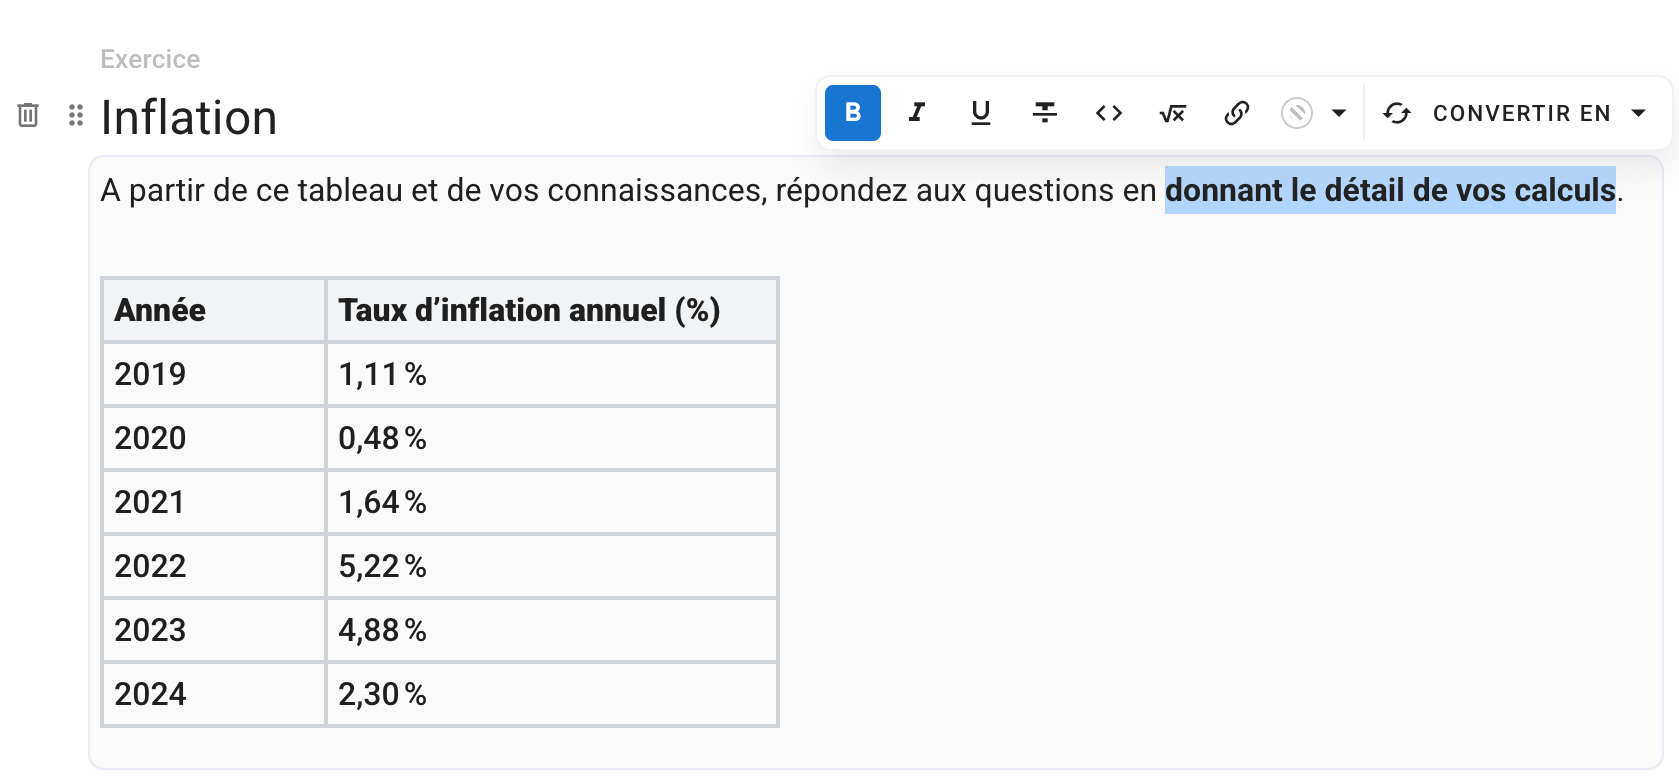Click the convert block arrows icon
1679x776 pixels.
coord(1397,113)
